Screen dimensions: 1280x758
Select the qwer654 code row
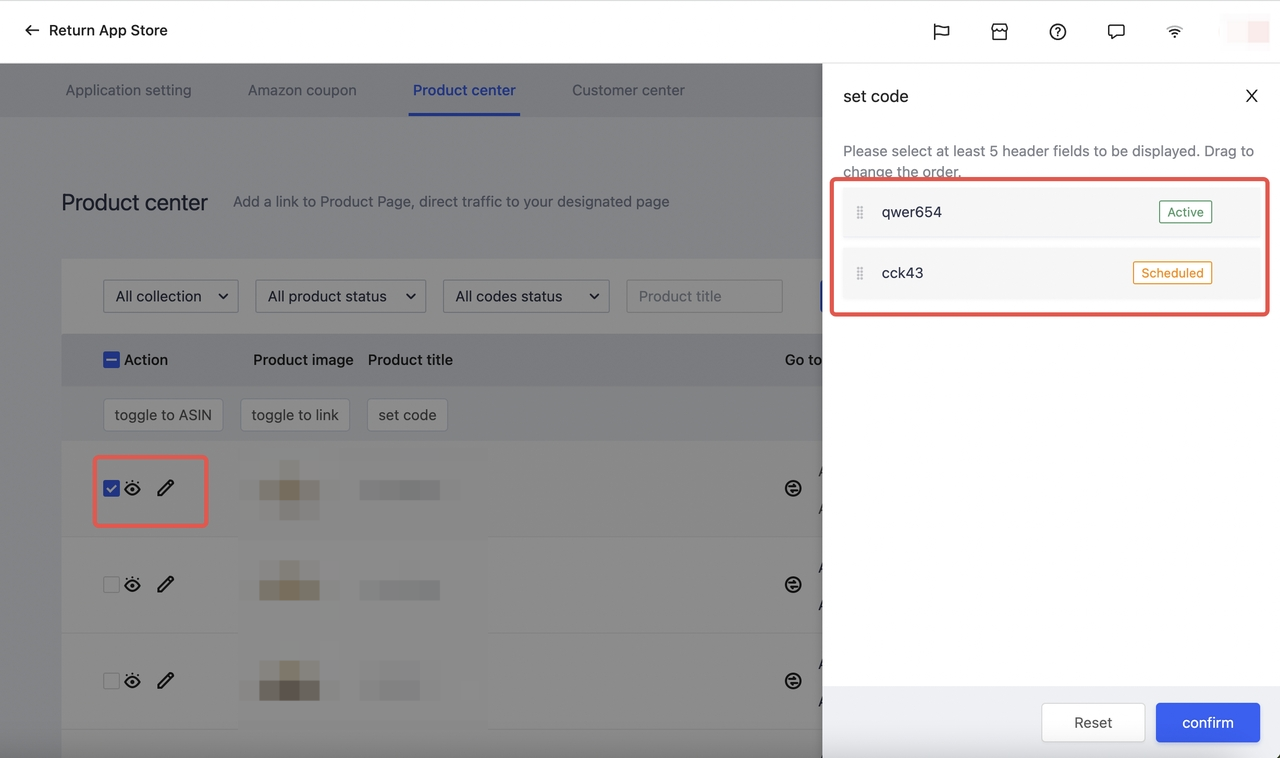click(x=1051, y=212)
